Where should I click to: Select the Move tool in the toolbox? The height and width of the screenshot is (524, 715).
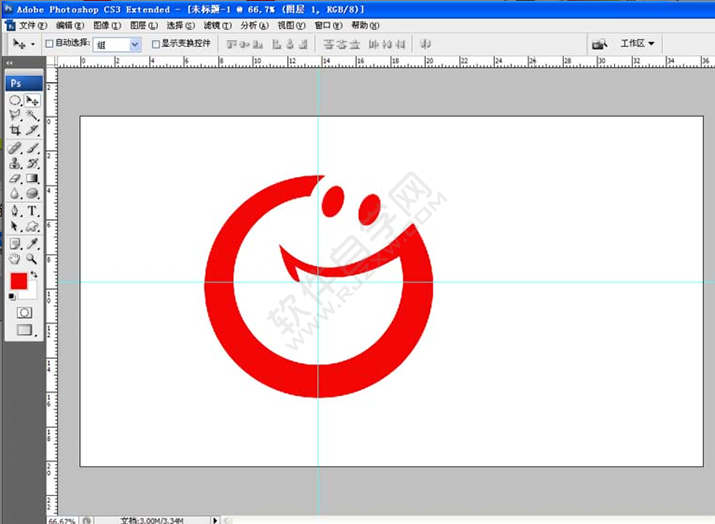(x=32, y=101)
